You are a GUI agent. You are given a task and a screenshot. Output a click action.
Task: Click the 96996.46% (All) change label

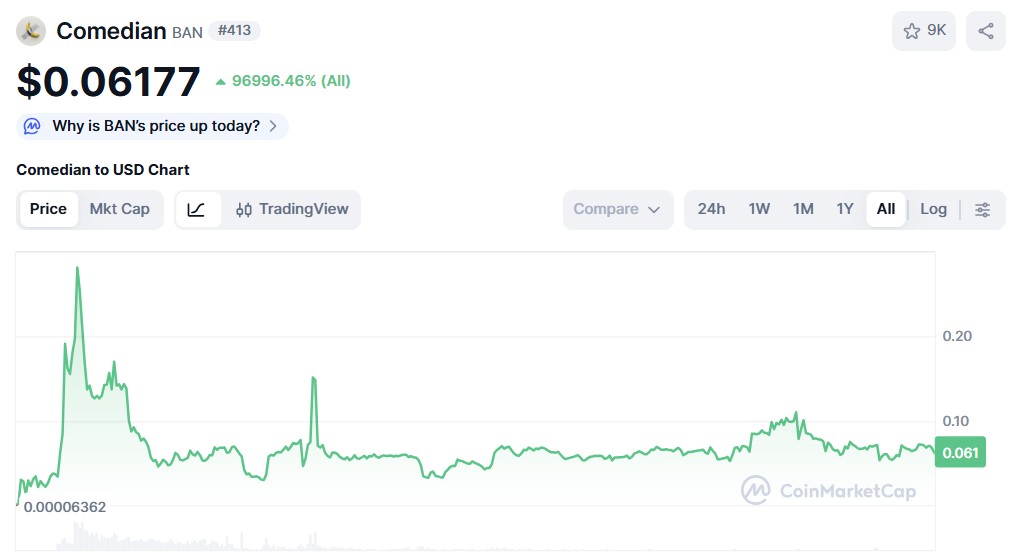coord(284,81)
